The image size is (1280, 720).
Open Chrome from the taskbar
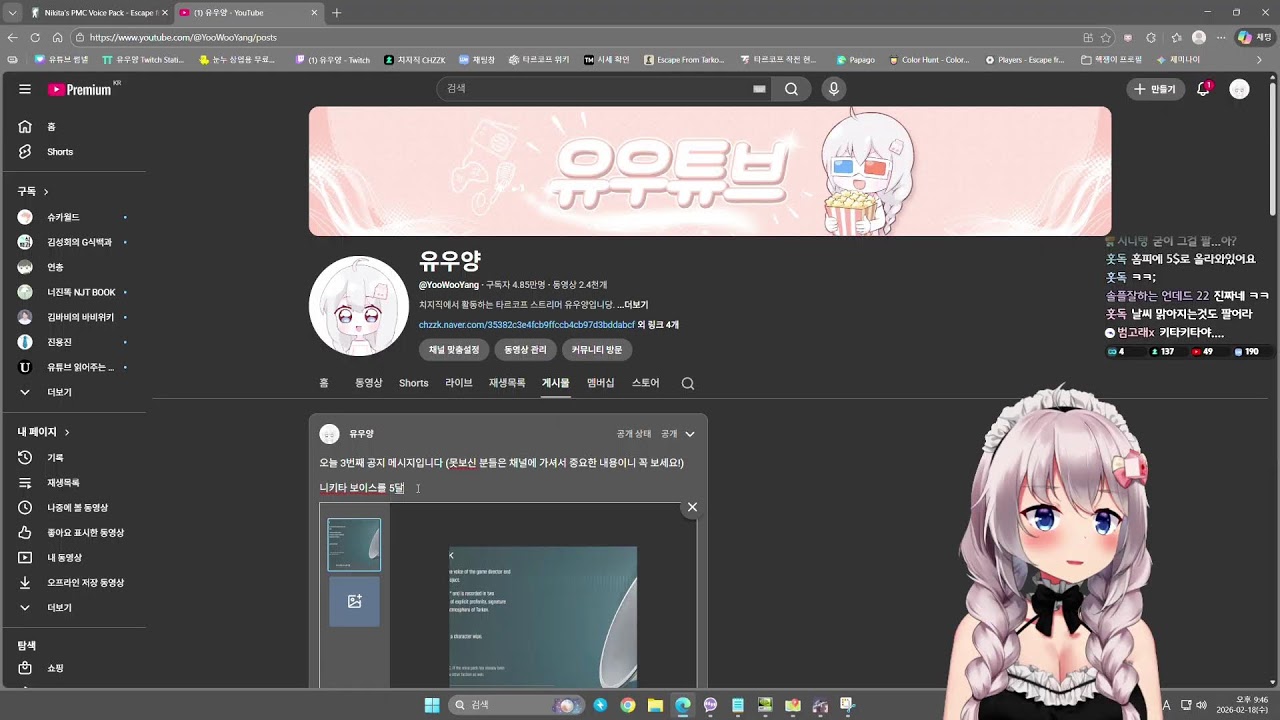[x=628, y=705]
